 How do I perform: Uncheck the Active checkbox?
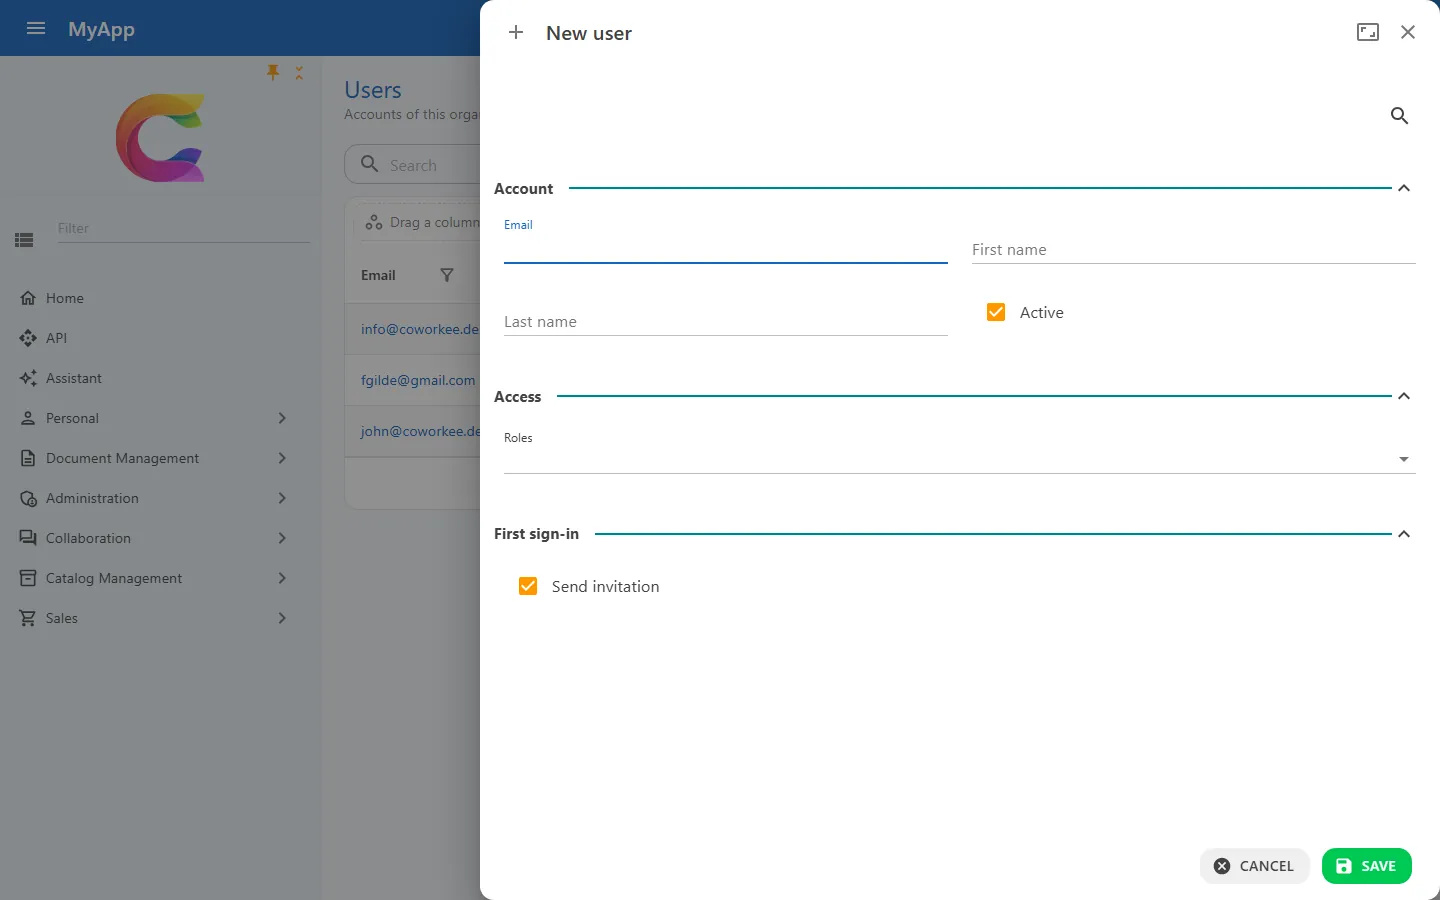point(996,312)
